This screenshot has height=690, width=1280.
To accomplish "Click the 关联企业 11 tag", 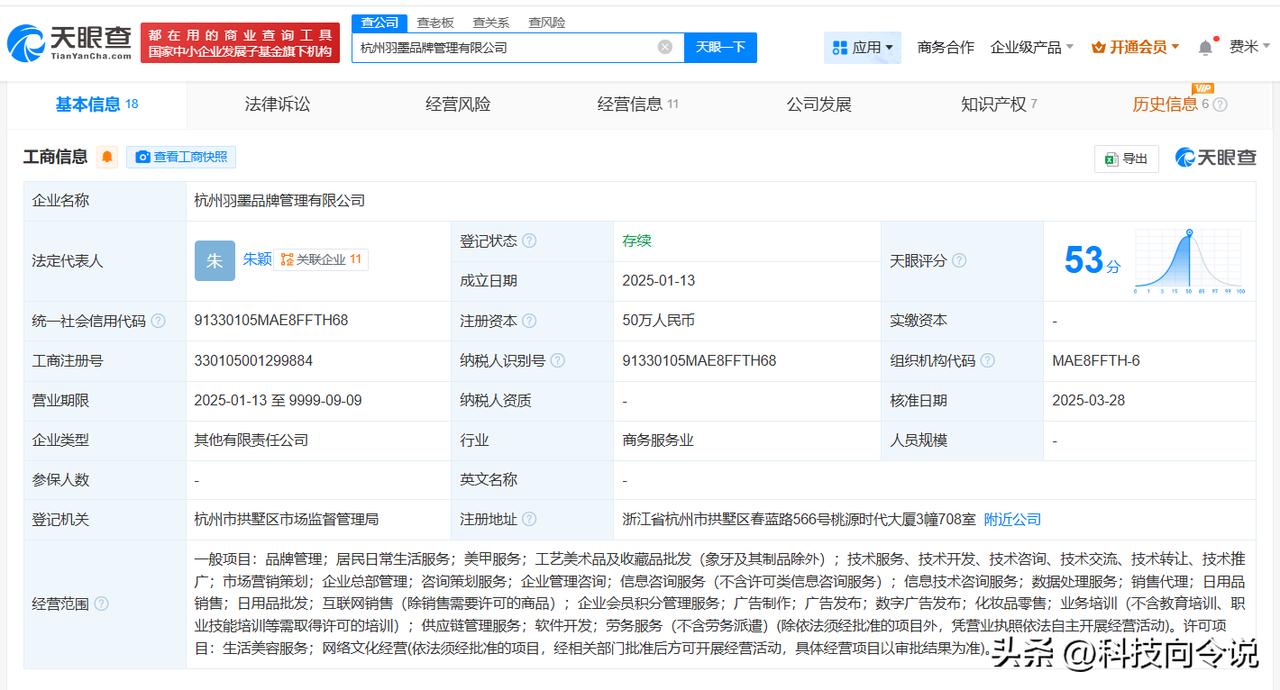I will pos(321,259).
